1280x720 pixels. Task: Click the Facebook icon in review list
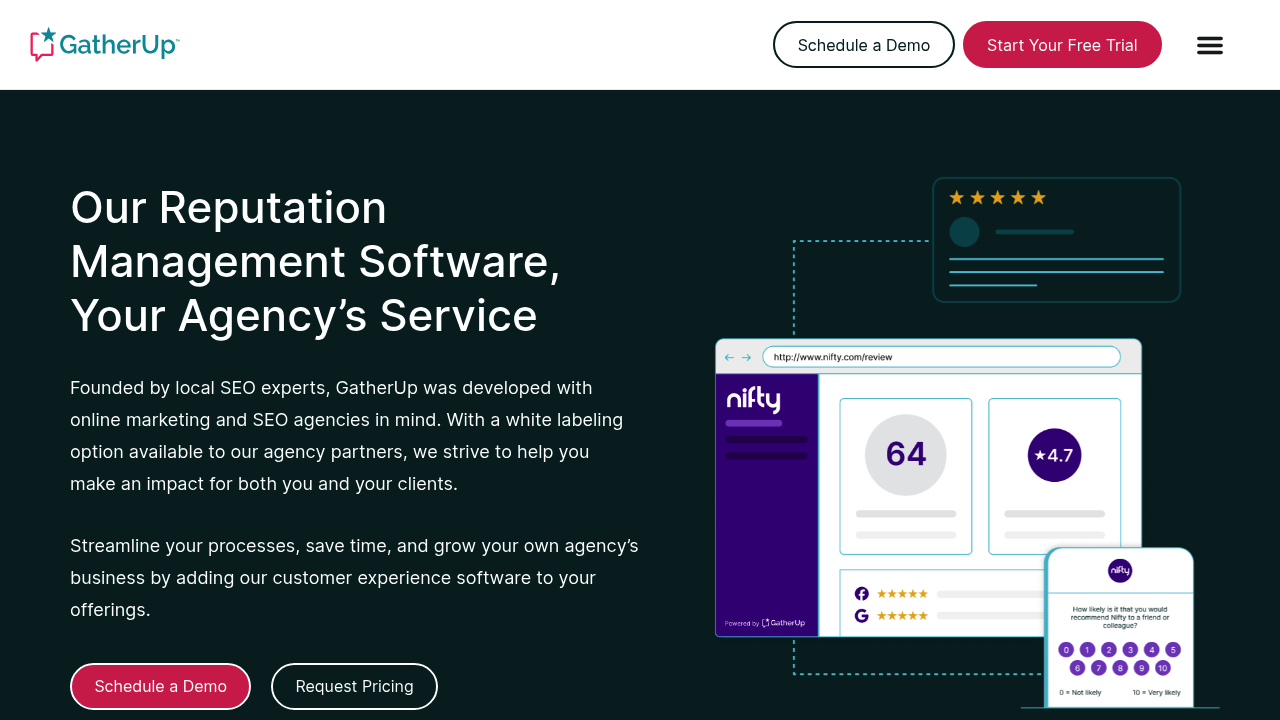(861, 593)
